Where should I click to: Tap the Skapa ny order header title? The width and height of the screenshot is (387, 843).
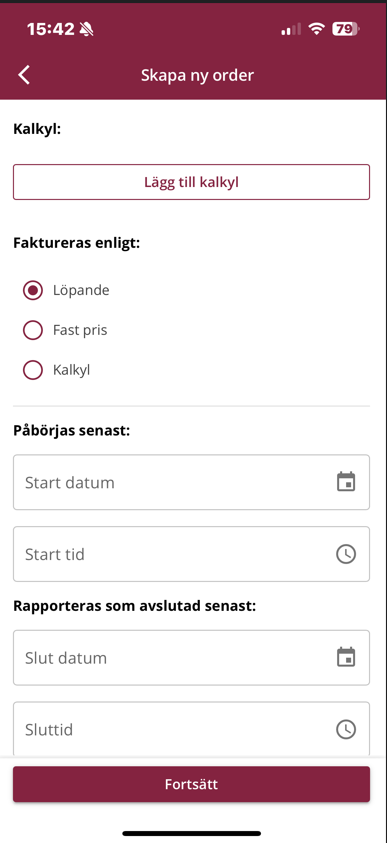coord(197,75)
